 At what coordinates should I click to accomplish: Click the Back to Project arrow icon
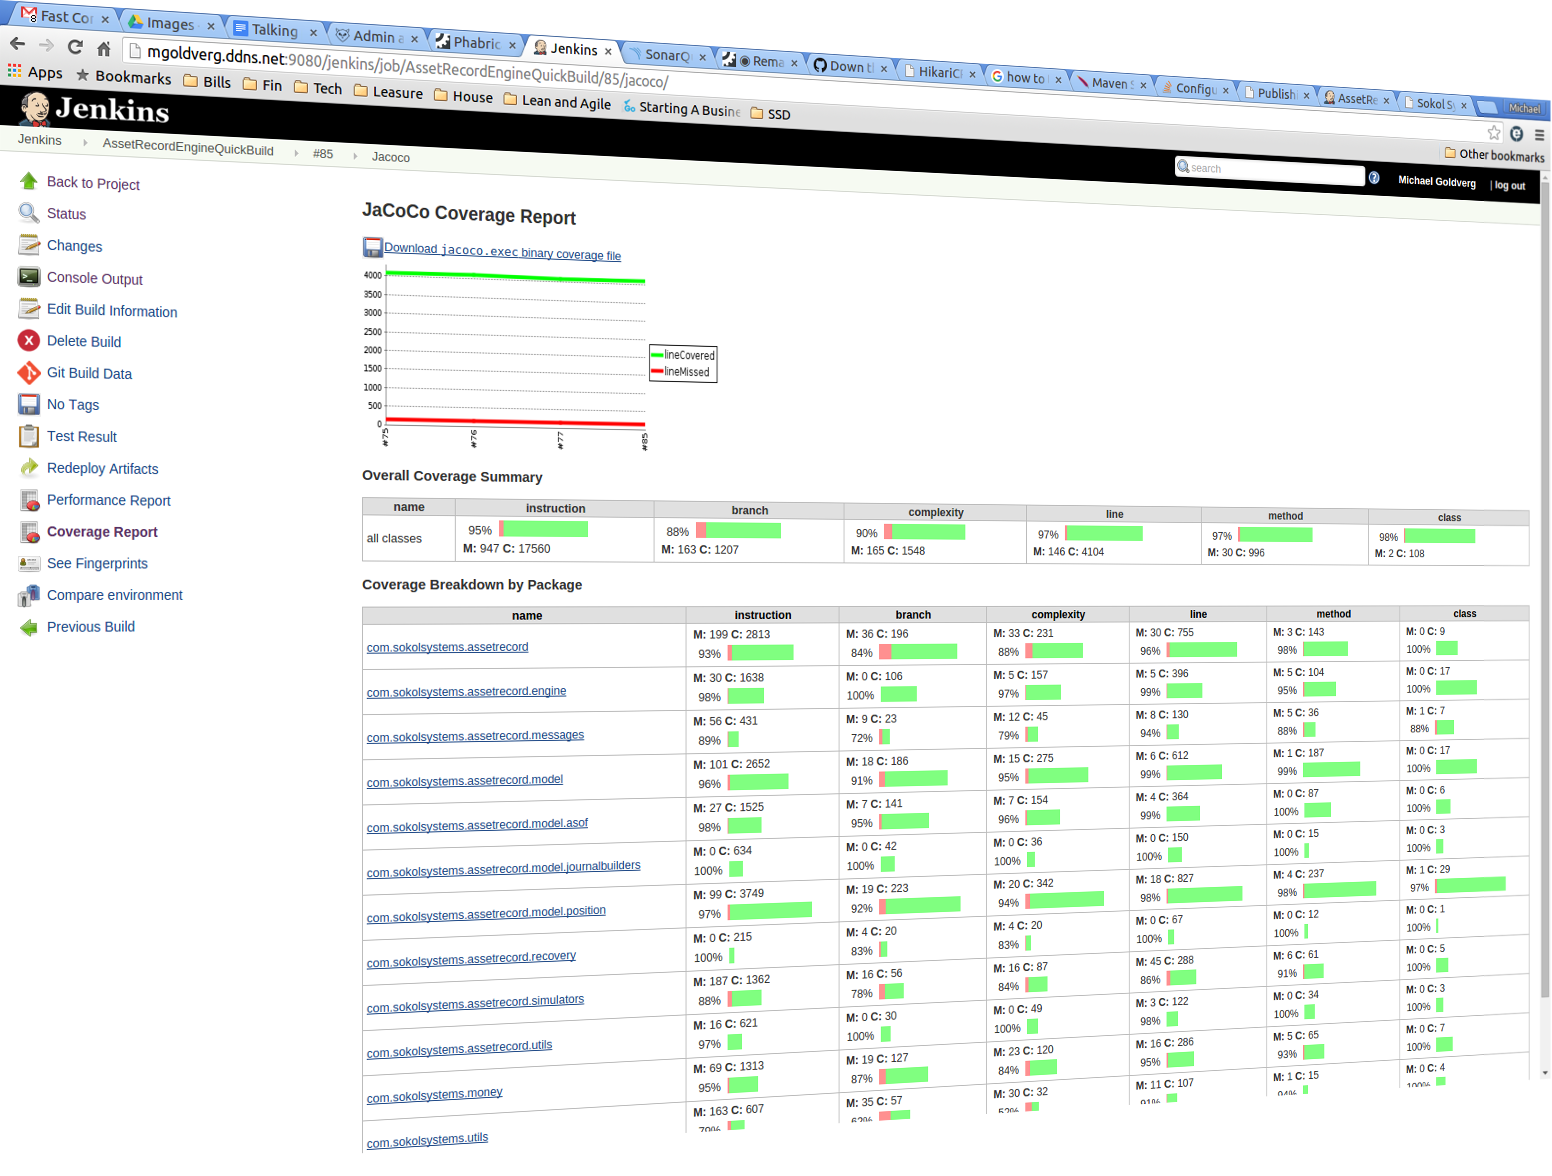tap(29, 181)
